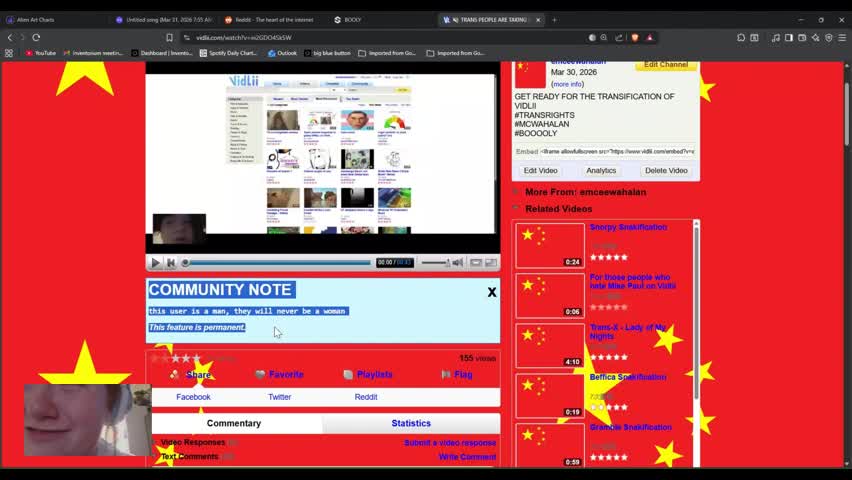This screenshot has width=852, height=480.
Task: Skip to next video in player controls
Action: click(171, 263)
